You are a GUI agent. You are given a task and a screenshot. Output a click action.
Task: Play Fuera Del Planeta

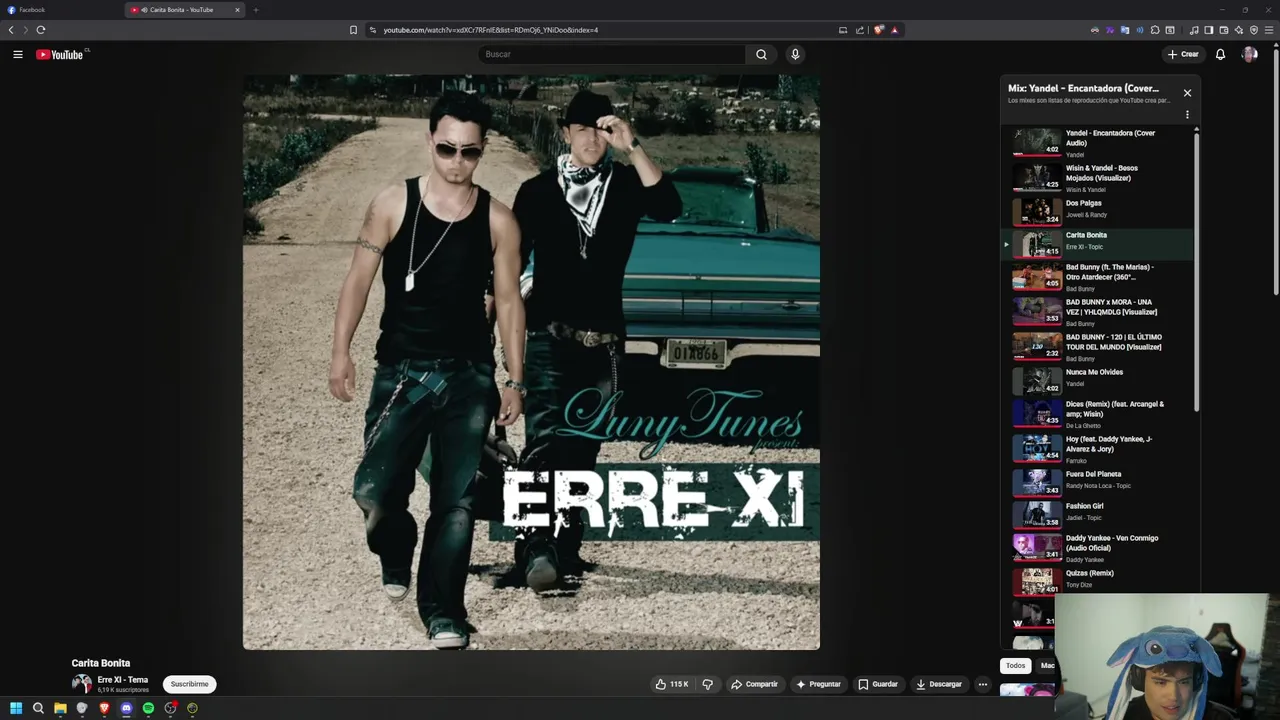[1098, 482]
